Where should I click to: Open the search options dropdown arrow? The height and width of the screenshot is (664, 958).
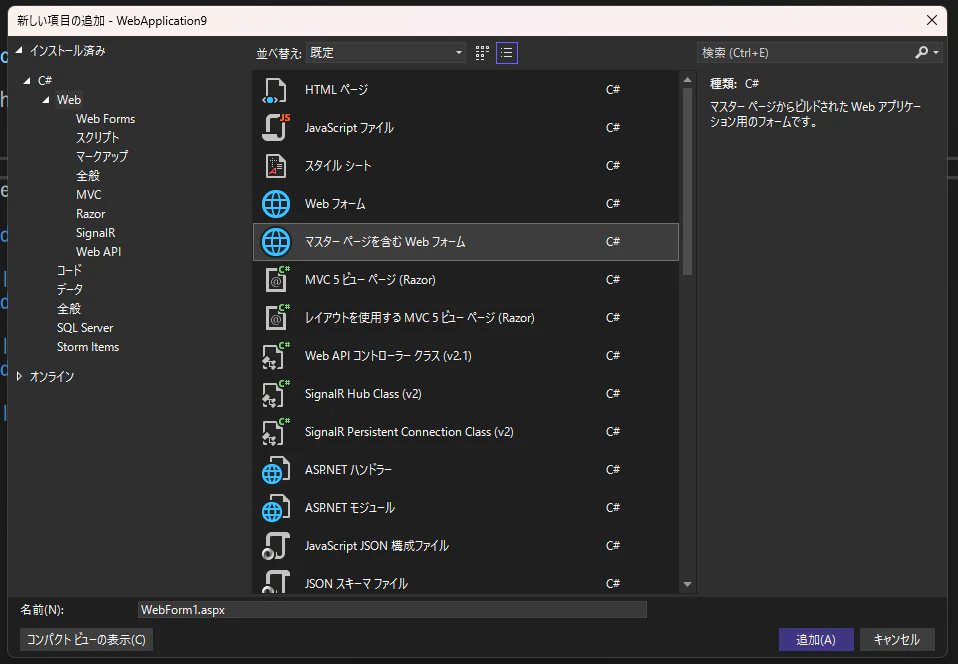[936, 53]
